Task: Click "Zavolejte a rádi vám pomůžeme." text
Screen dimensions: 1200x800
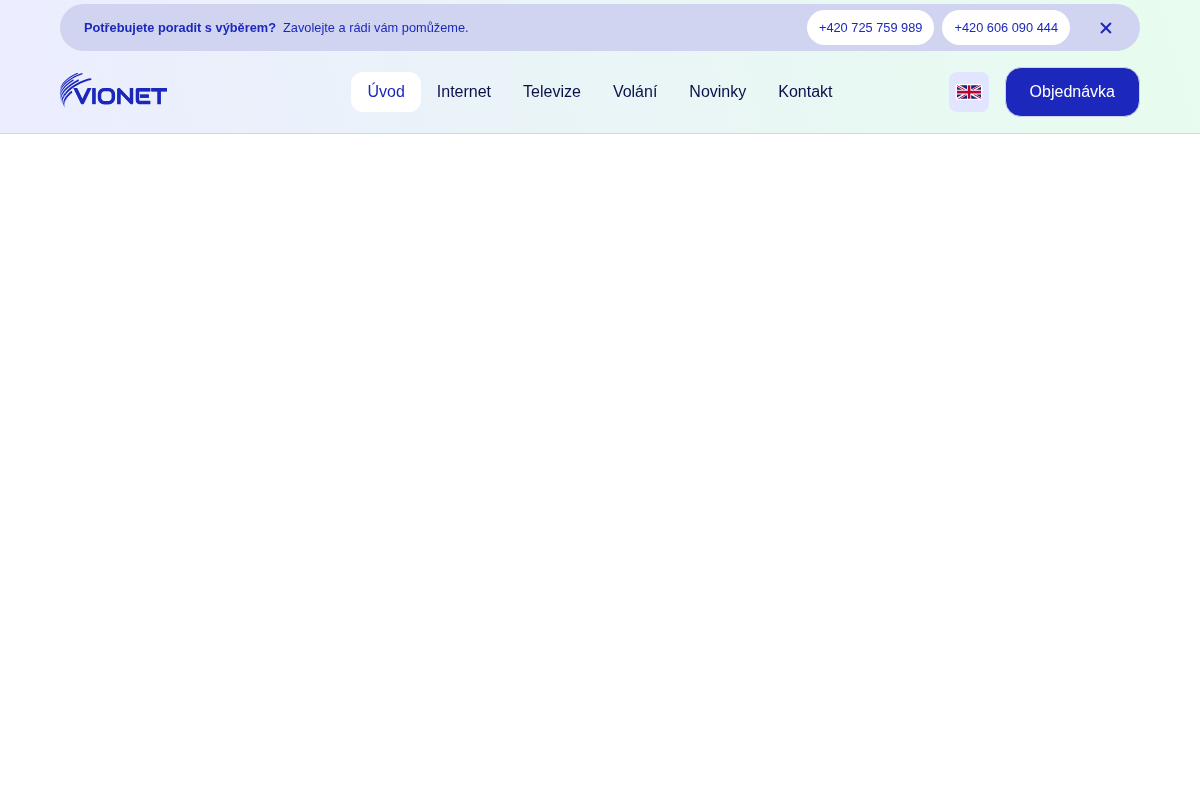Action: click(376, 28)
